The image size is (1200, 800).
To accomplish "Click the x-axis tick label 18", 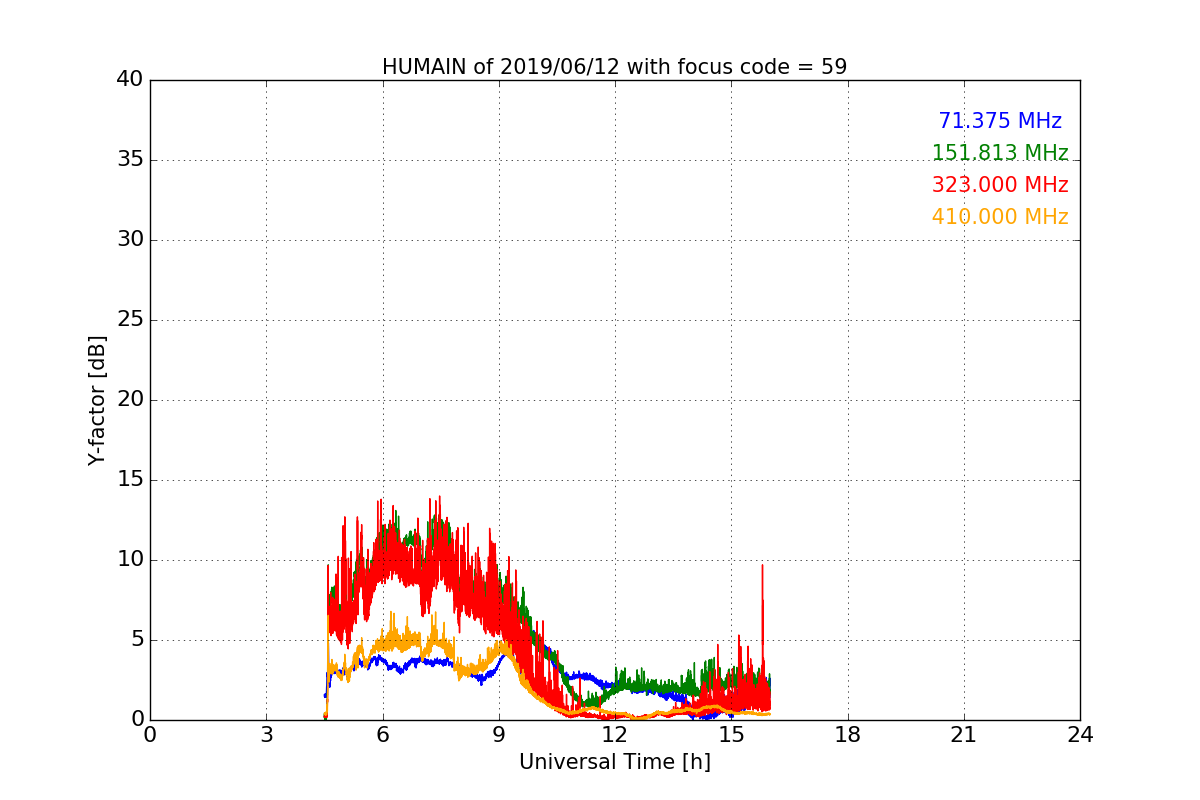I will (x=848, y=735).
